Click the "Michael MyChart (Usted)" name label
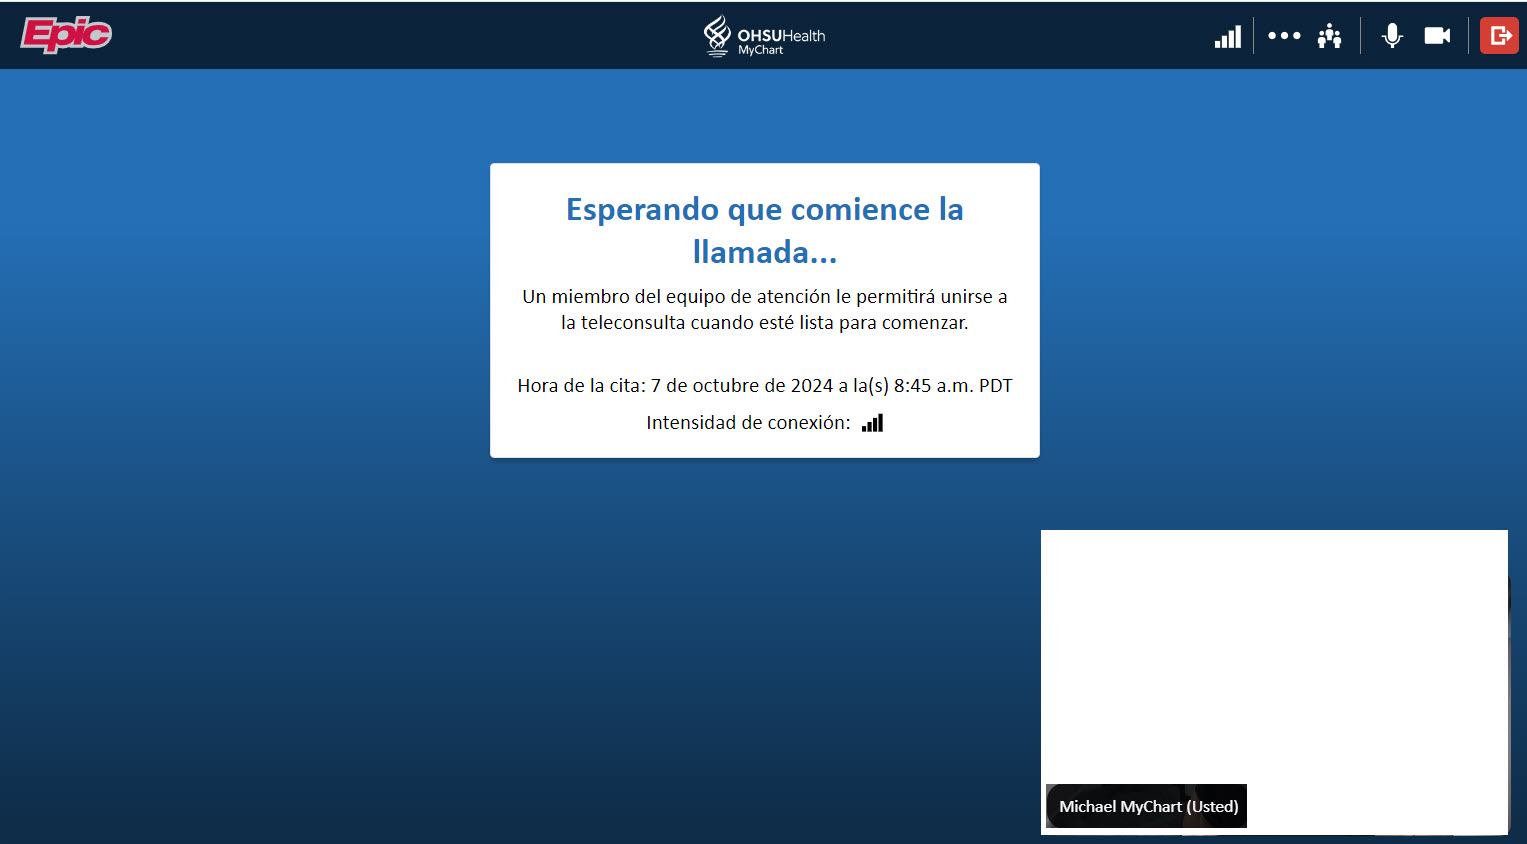This screenshot has width=1527, height=844. [1148, 806]
